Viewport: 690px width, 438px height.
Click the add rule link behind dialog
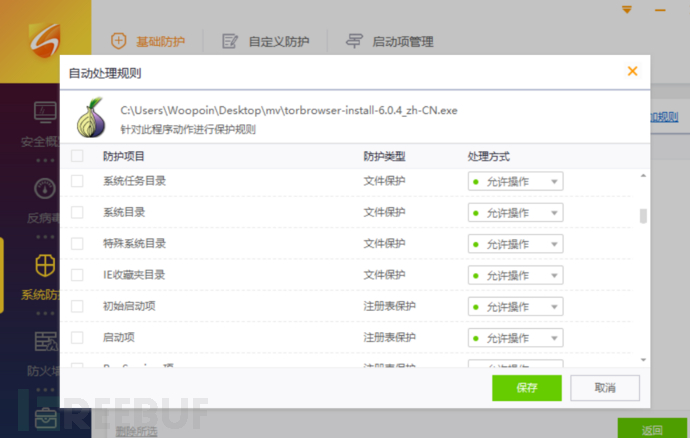(664, 117)
